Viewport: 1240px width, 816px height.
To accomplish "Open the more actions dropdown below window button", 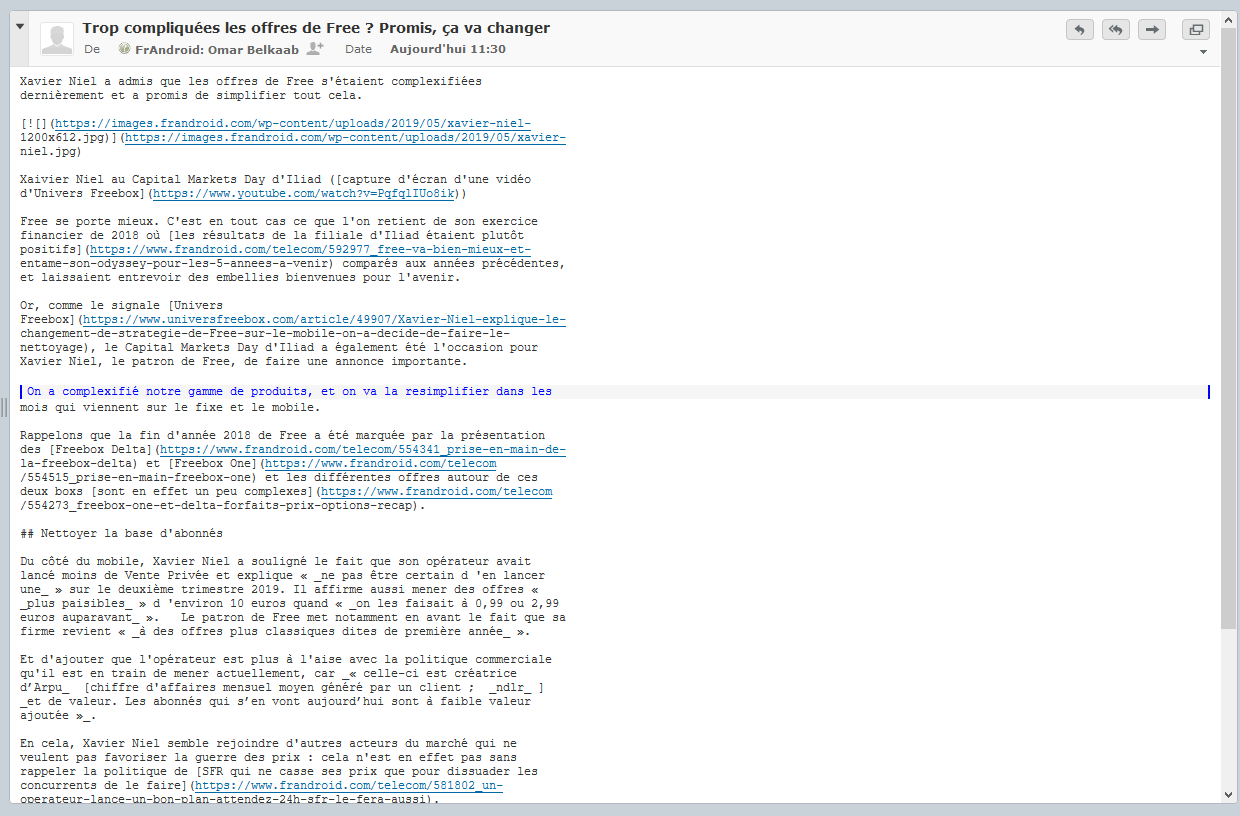I will [x=1203, y=52].
